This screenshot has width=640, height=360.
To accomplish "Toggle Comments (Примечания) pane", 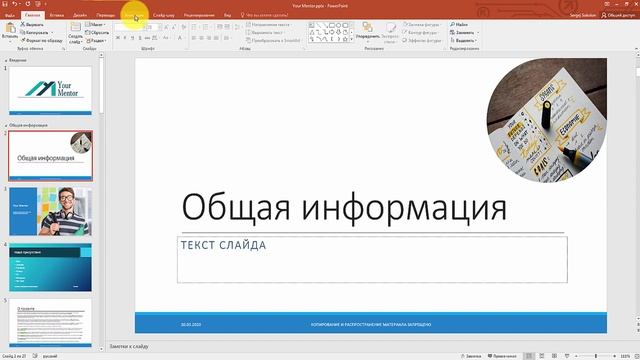I will pyautogui.click(x=502, y=356).
